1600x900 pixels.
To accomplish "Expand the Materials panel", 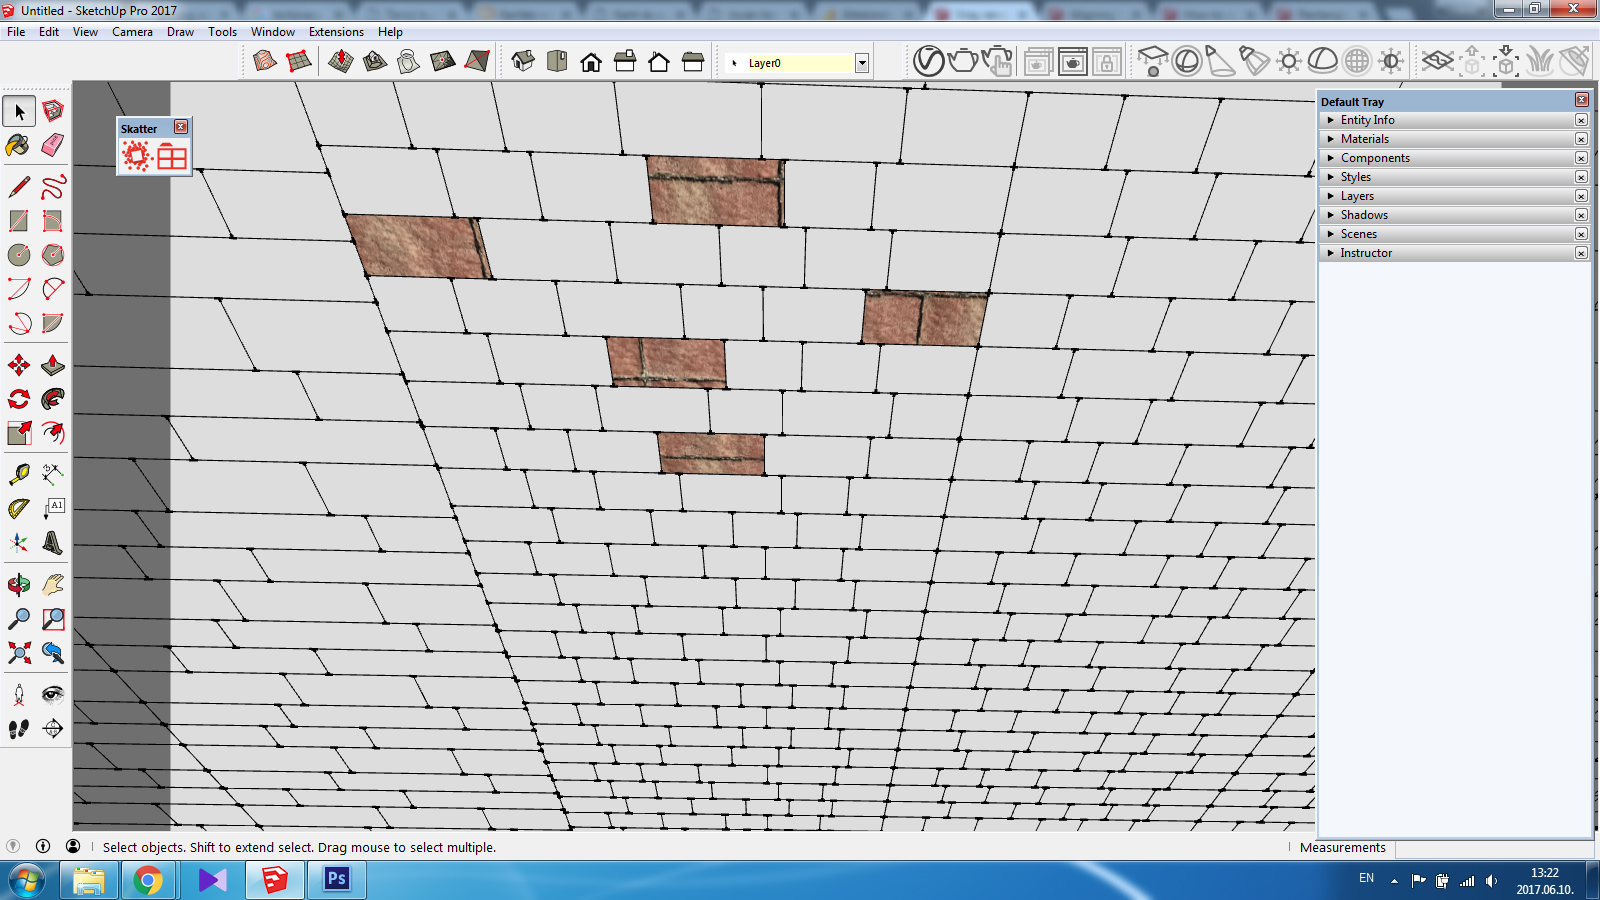I will pos(1364,138).
